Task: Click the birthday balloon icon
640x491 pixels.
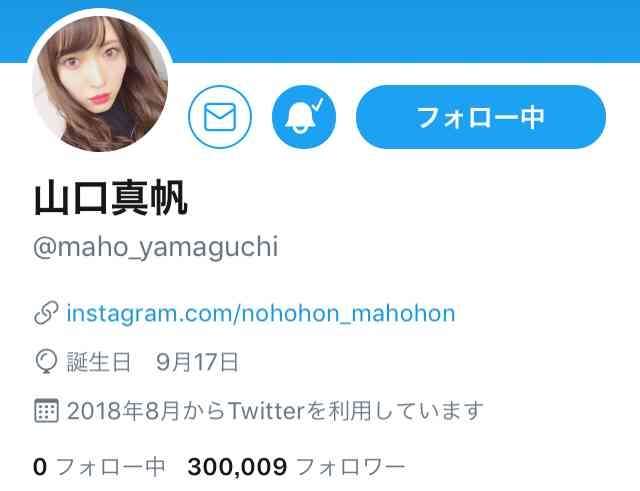Action: click(46, 362)
